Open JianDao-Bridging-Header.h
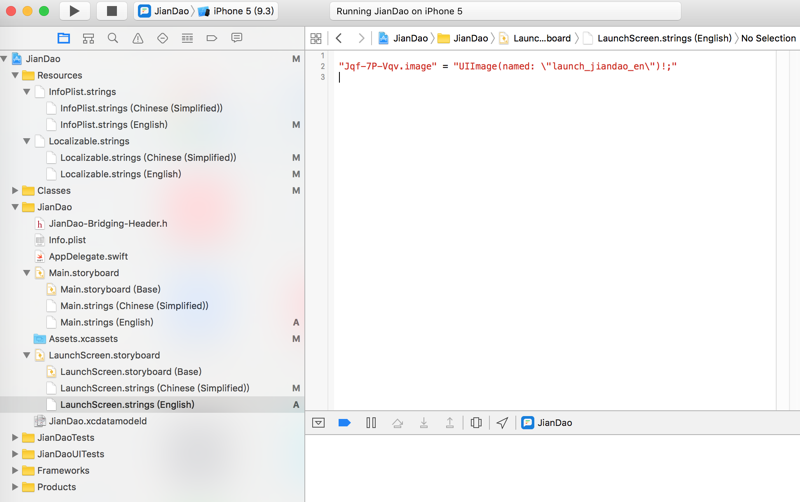The image size is (800, 502). [x=108, y=223]
